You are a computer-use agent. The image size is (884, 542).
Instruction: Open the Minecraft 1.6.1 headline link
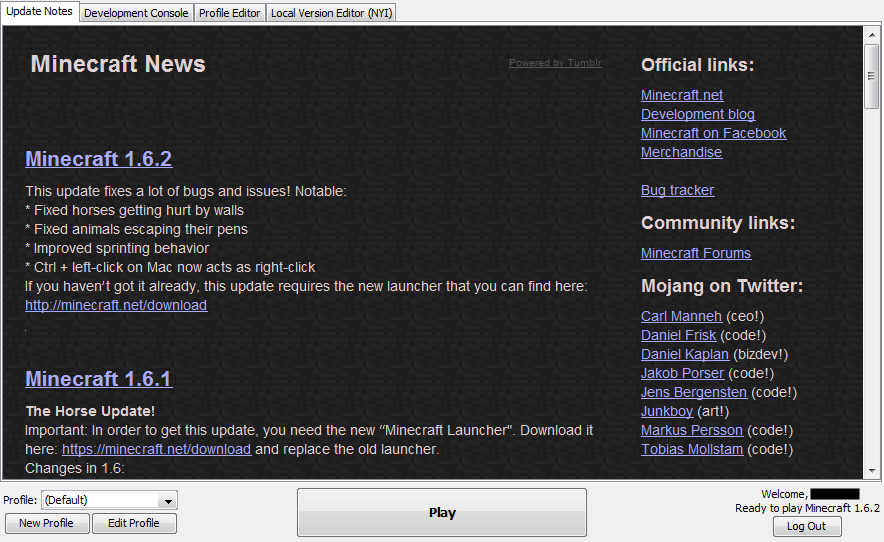point(99,379)
